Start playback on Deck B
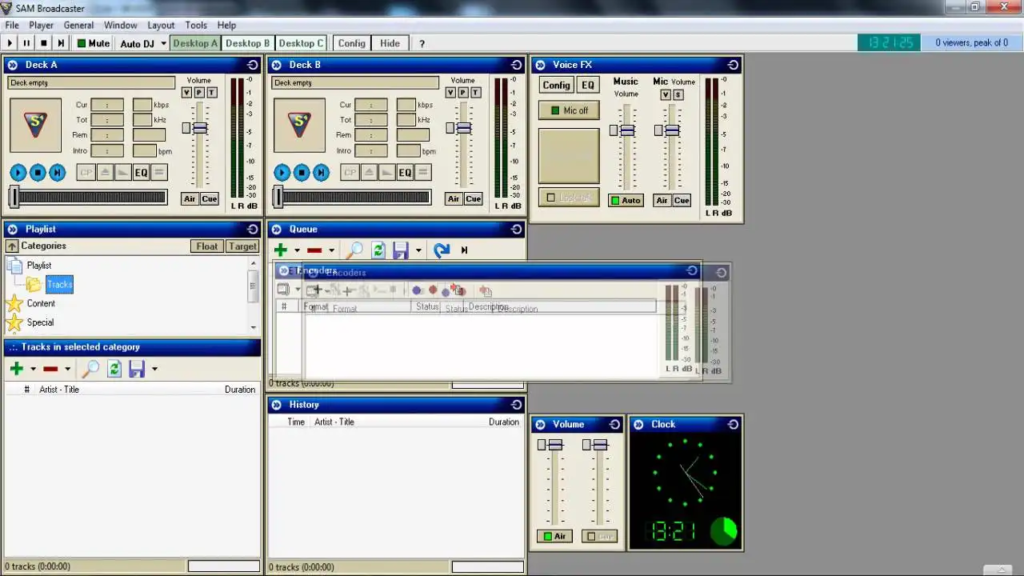The width and height of the screenshot is (1024, 576). pos(282,172)
